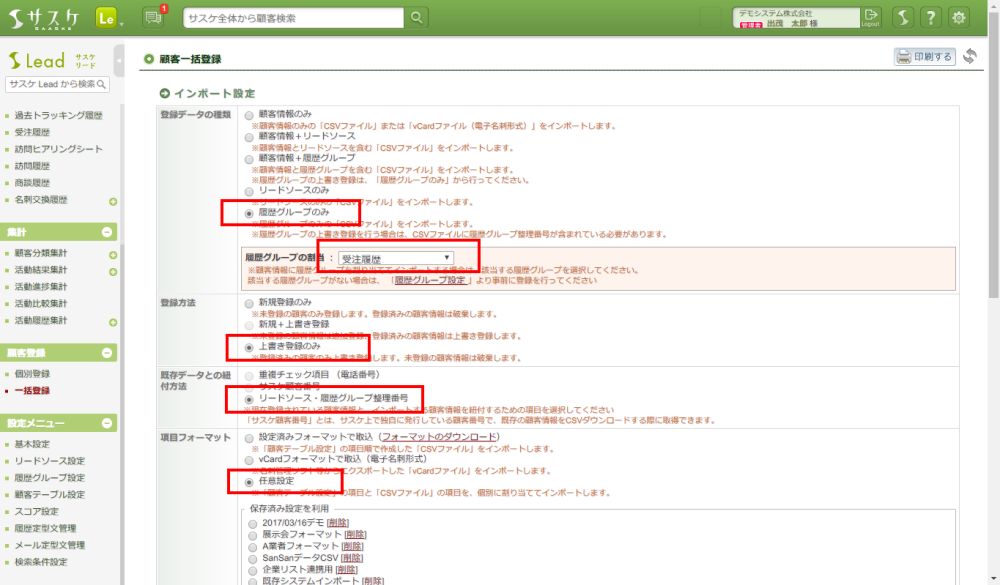Open 基本設定 in settings menu
Image resolution: width=1000 pixels, height=585 pixels.
(32, 444)
